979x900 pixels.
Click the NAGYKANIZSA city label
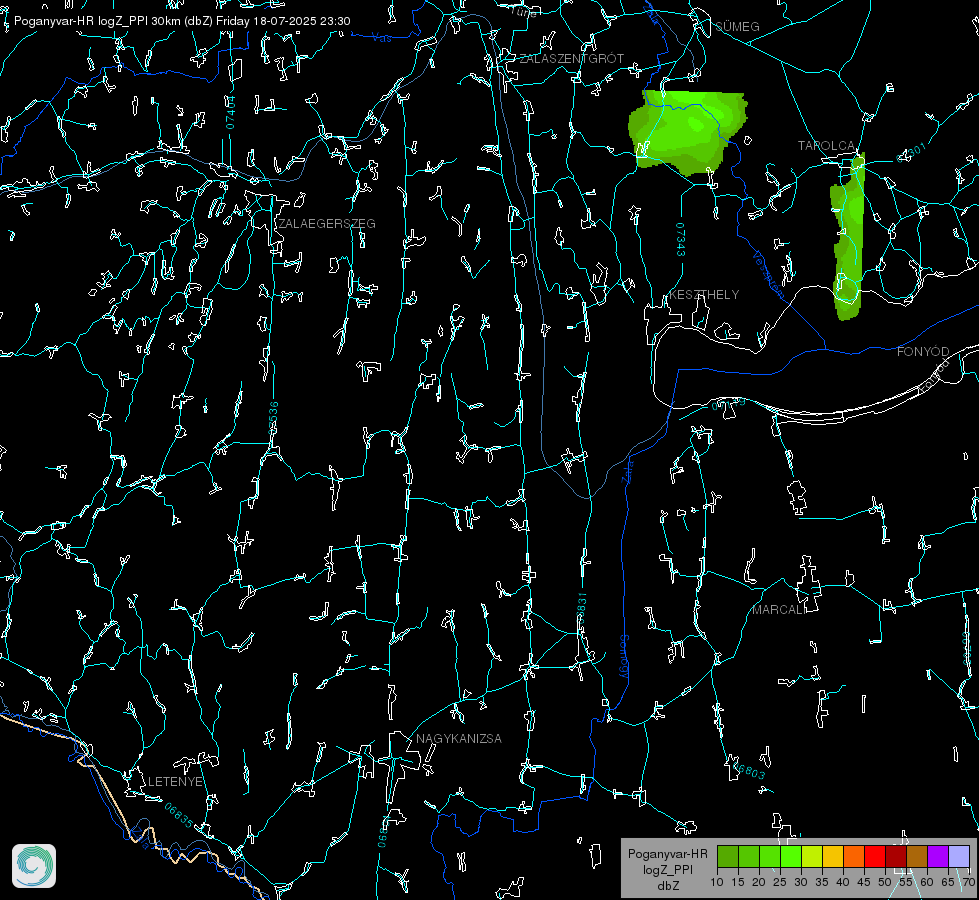click(x=459, y=739)
